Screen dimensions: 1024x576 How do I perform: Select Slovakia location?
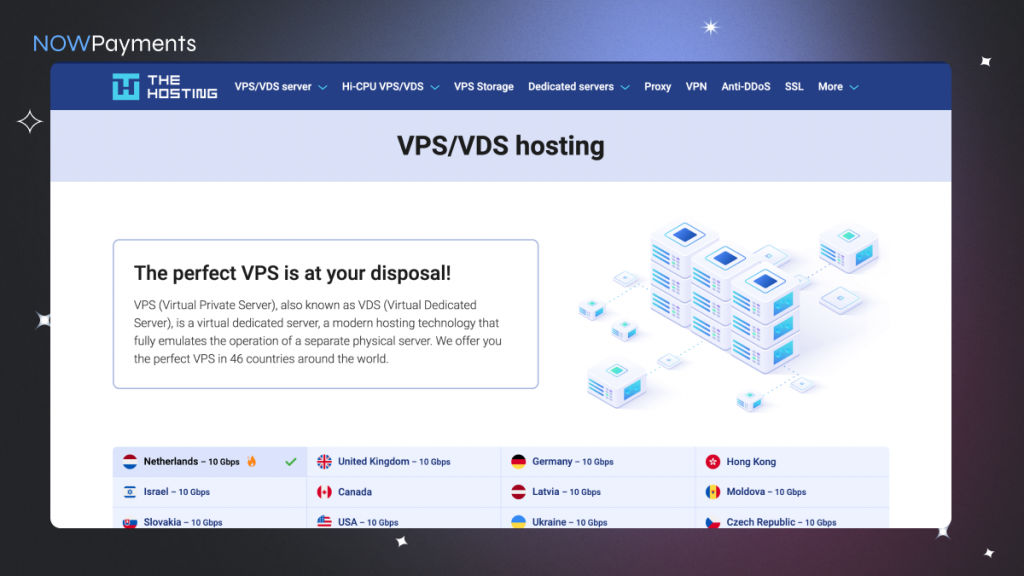tap(210, 519)
